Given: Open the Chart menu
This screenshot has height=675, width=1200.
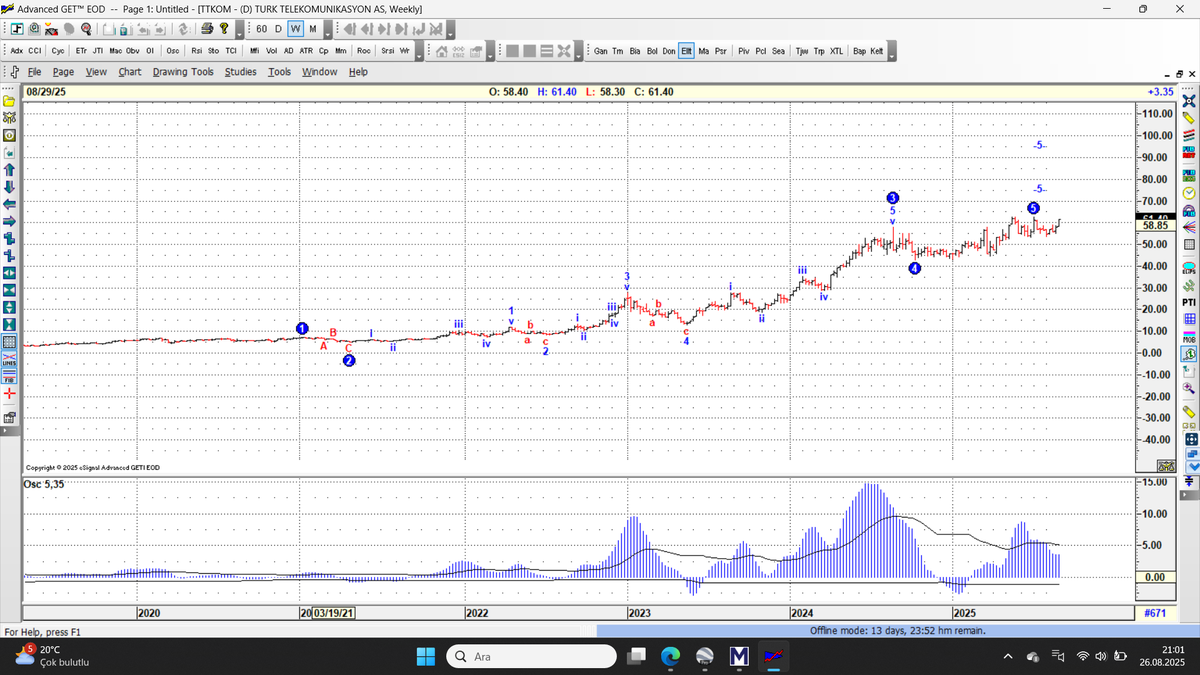Looking at the screenshot, I should (130, 72).
